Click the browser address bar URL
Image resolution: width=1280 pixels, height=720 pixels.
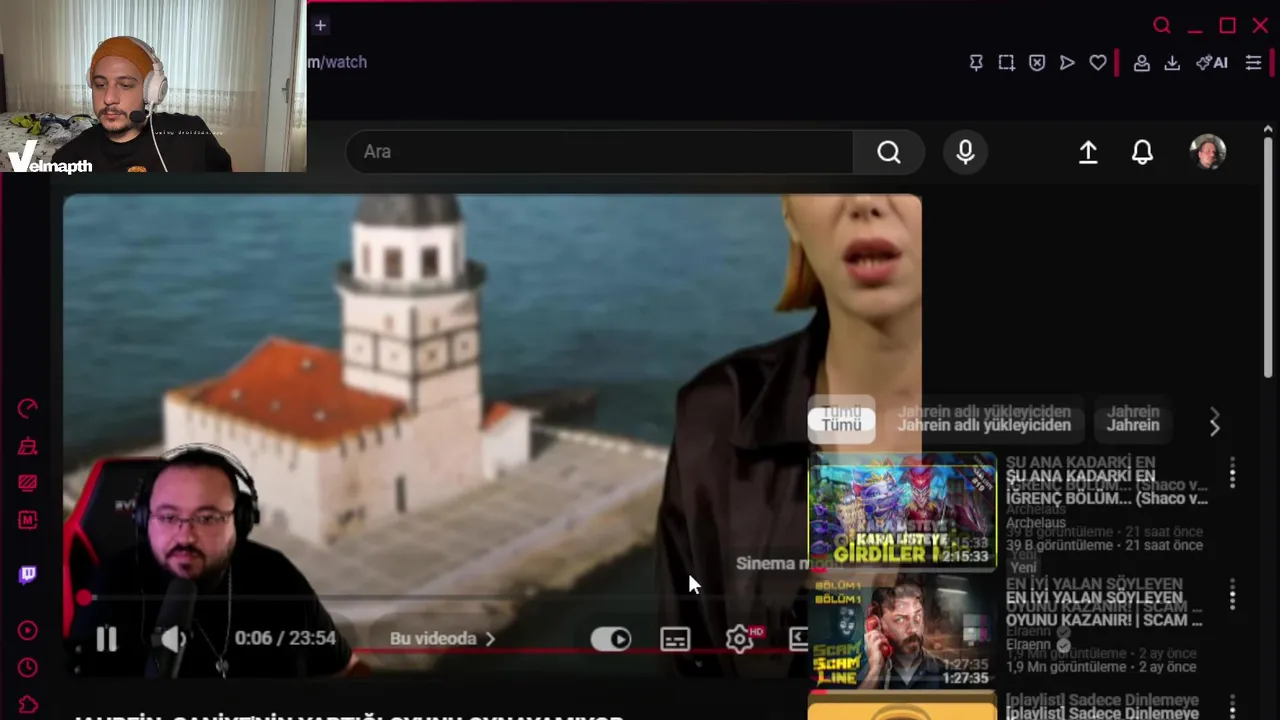338,62
